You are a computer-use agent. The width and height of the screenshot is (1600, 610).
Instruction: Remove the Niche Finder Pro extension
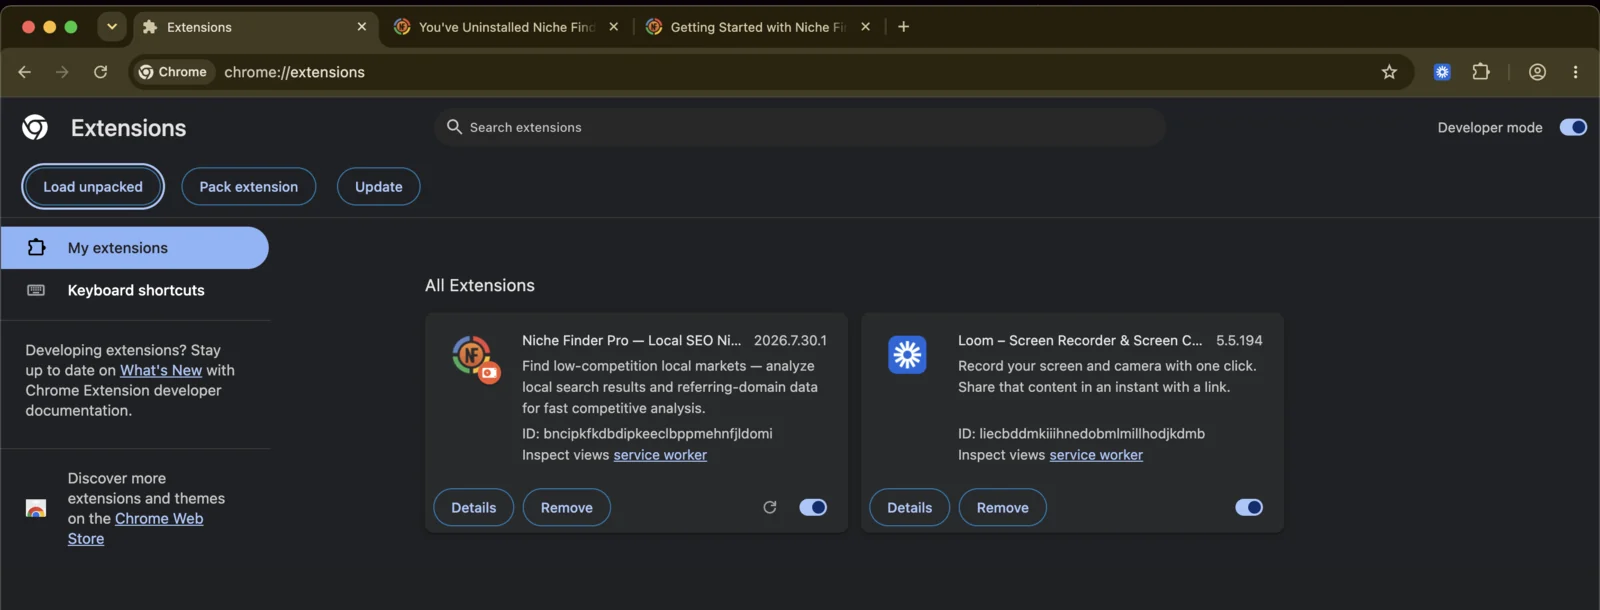[x=567, y=507]
